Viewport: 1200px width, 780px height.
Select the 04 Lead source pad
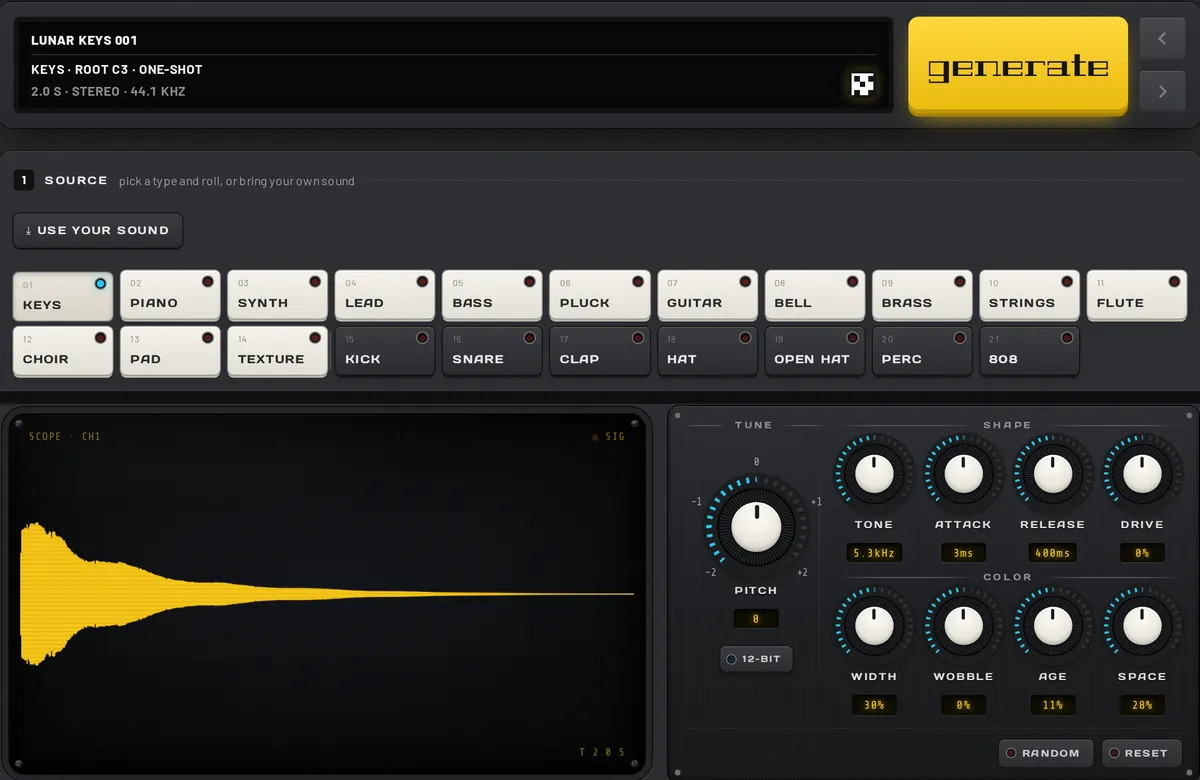(385, 295)
